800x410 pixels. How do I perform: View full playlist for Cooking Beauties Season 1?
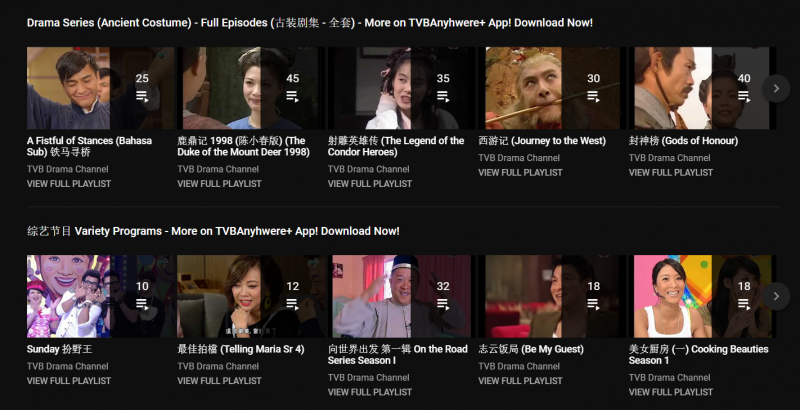671,392
